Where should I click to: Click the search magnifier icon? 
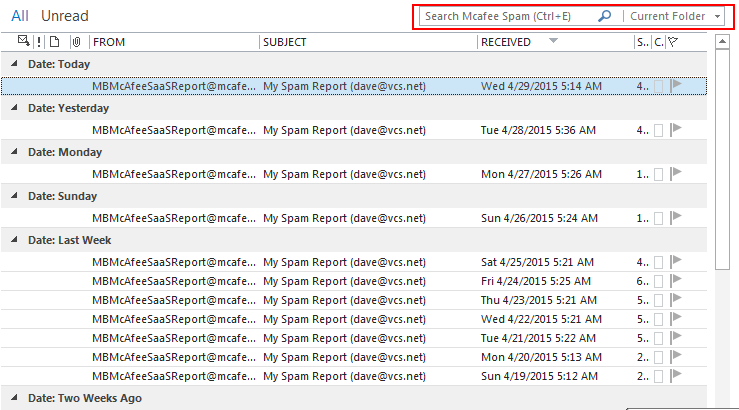604,16
